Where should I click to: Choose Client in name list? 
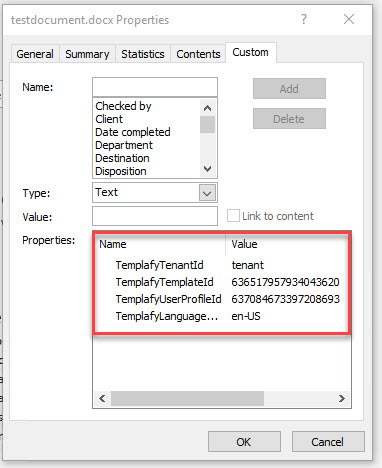point(109,119)
